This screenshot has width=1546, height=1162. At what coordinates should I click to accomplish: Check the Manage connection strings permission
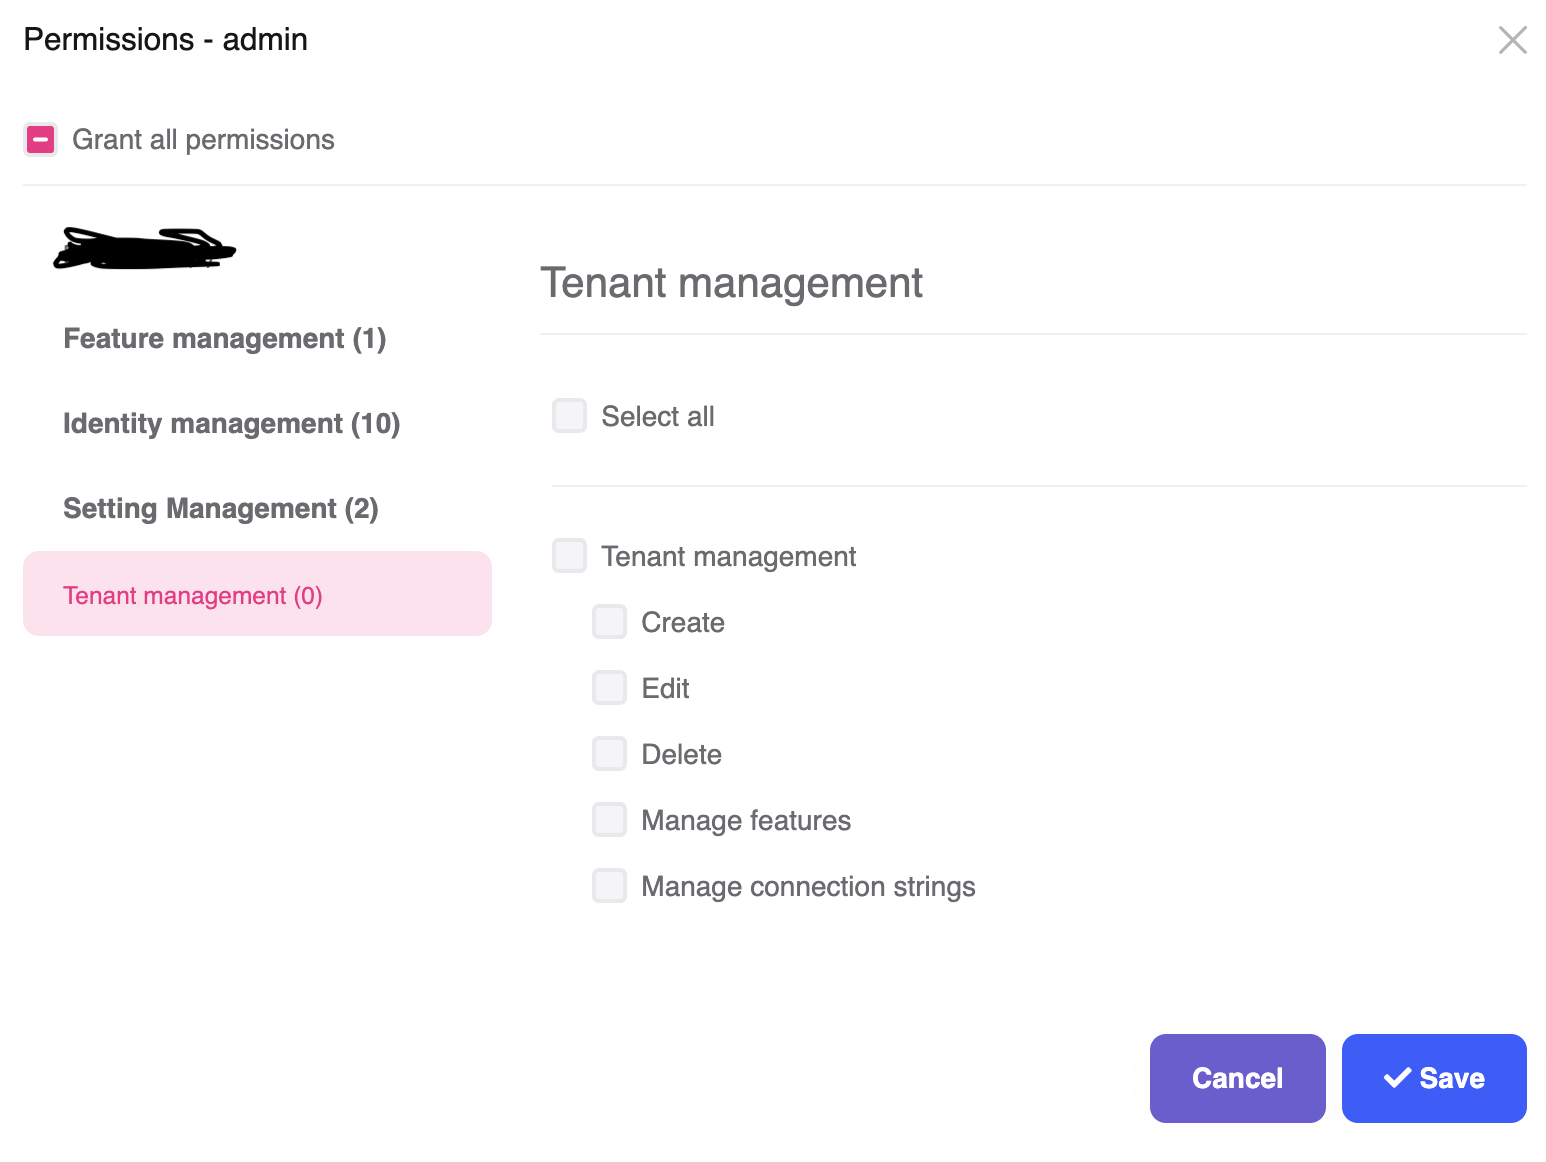pos(609,885)
